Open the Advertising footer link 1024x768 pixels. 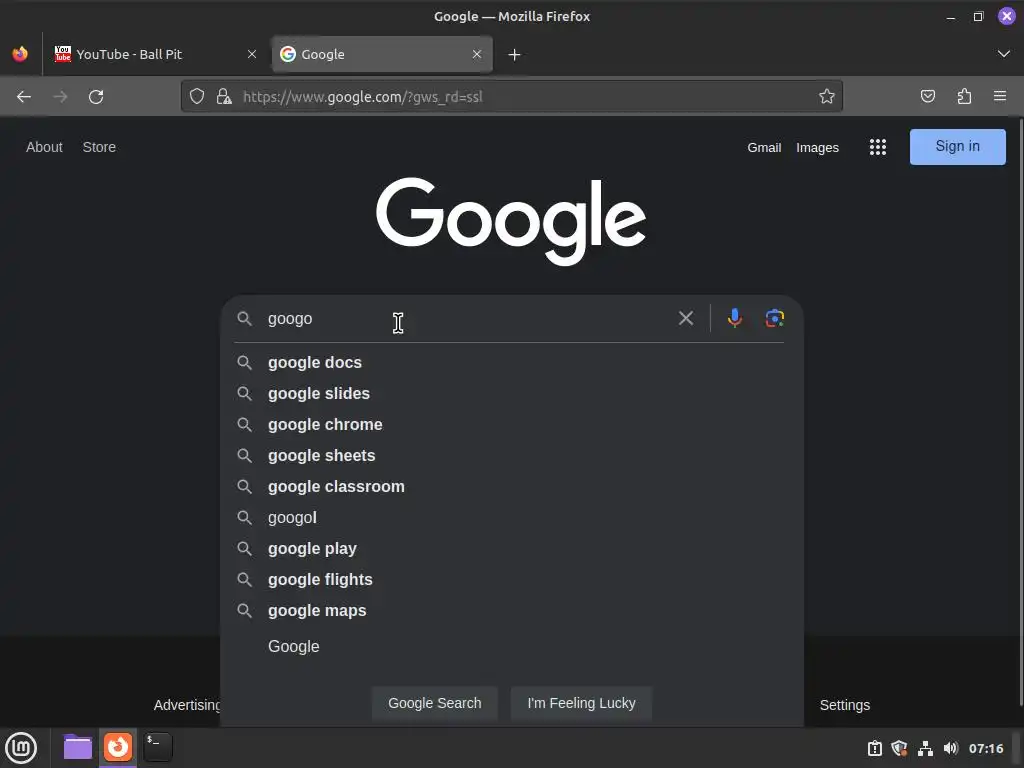[x=187, y=705]
